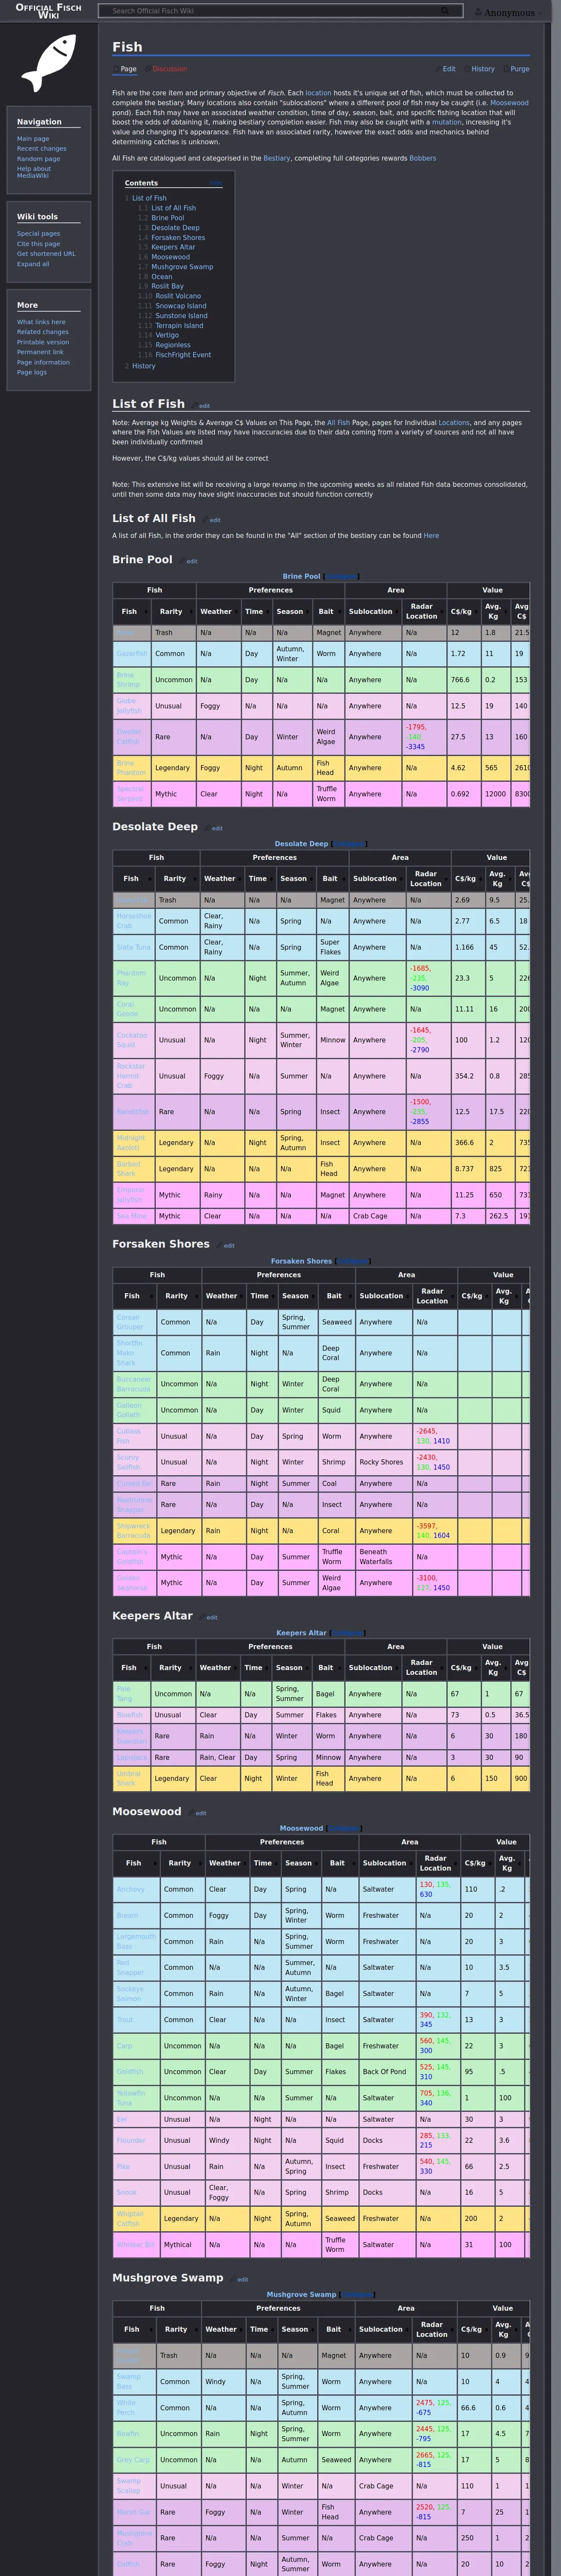Image resolution: width=561 pixels, height=2576 pixels.
Task: Sort Brine Pool table by C$/kg
Action: click(x=463, y=612)
